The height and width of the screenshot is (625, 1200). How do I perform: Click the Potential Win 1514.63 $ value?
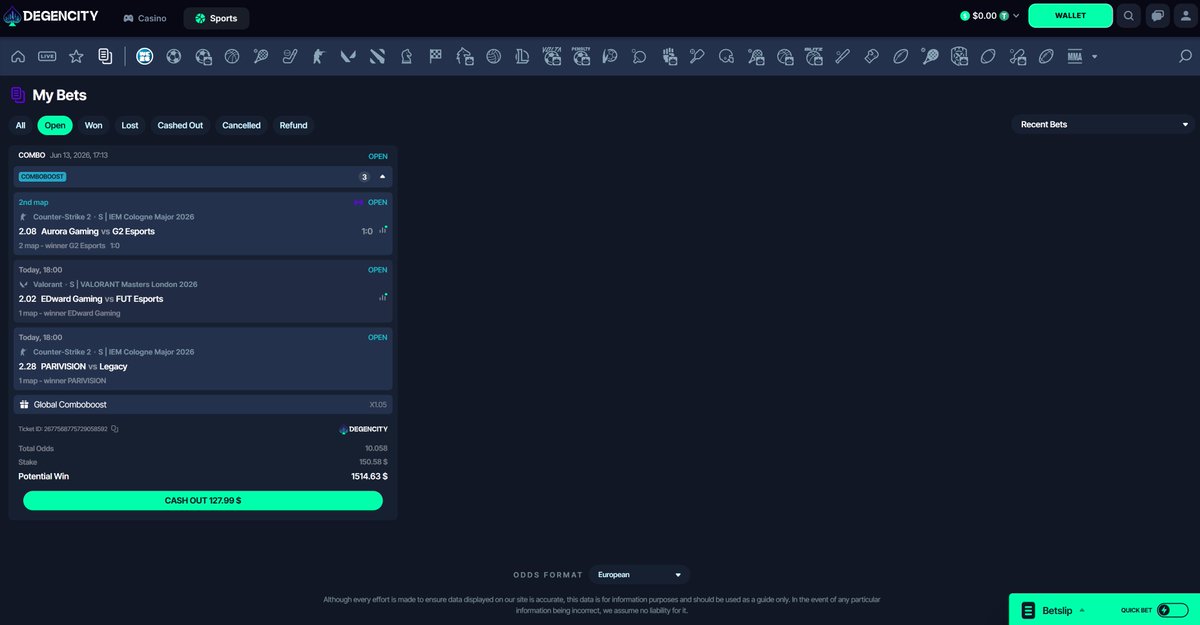point(369,477)
